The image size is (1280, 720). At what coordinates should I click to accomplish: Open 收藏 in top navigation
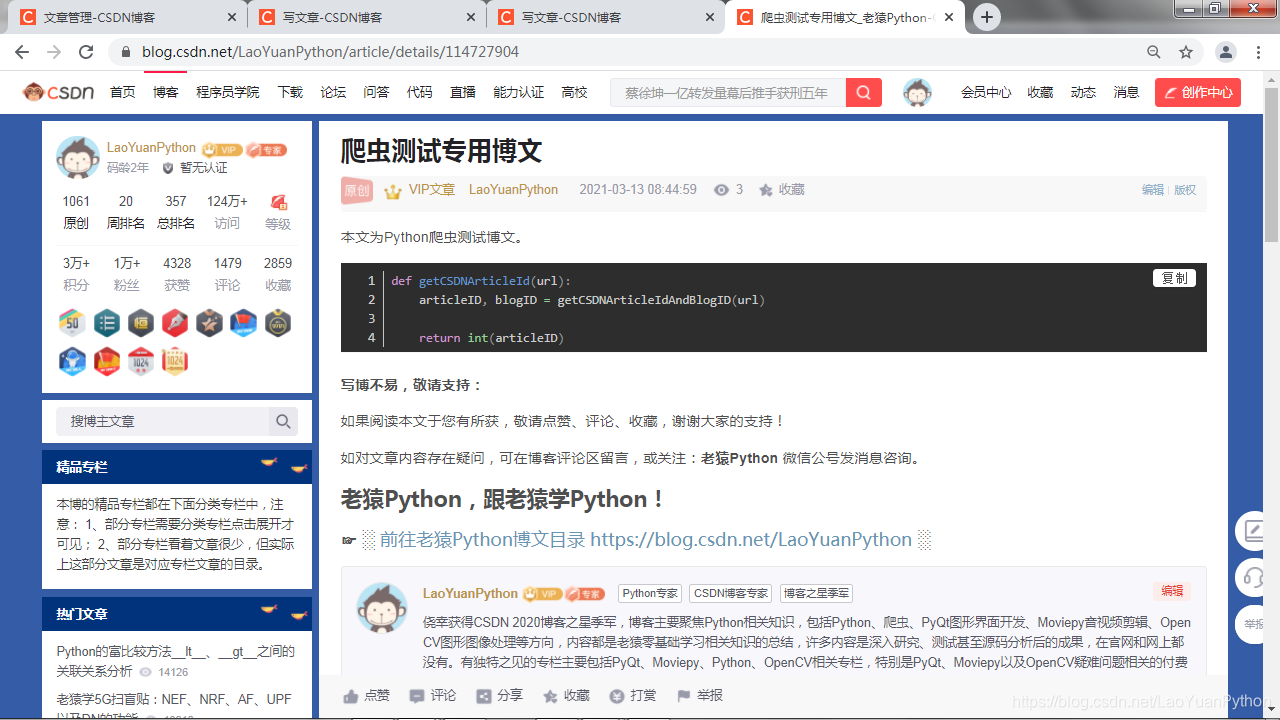tap(1040, 92)
